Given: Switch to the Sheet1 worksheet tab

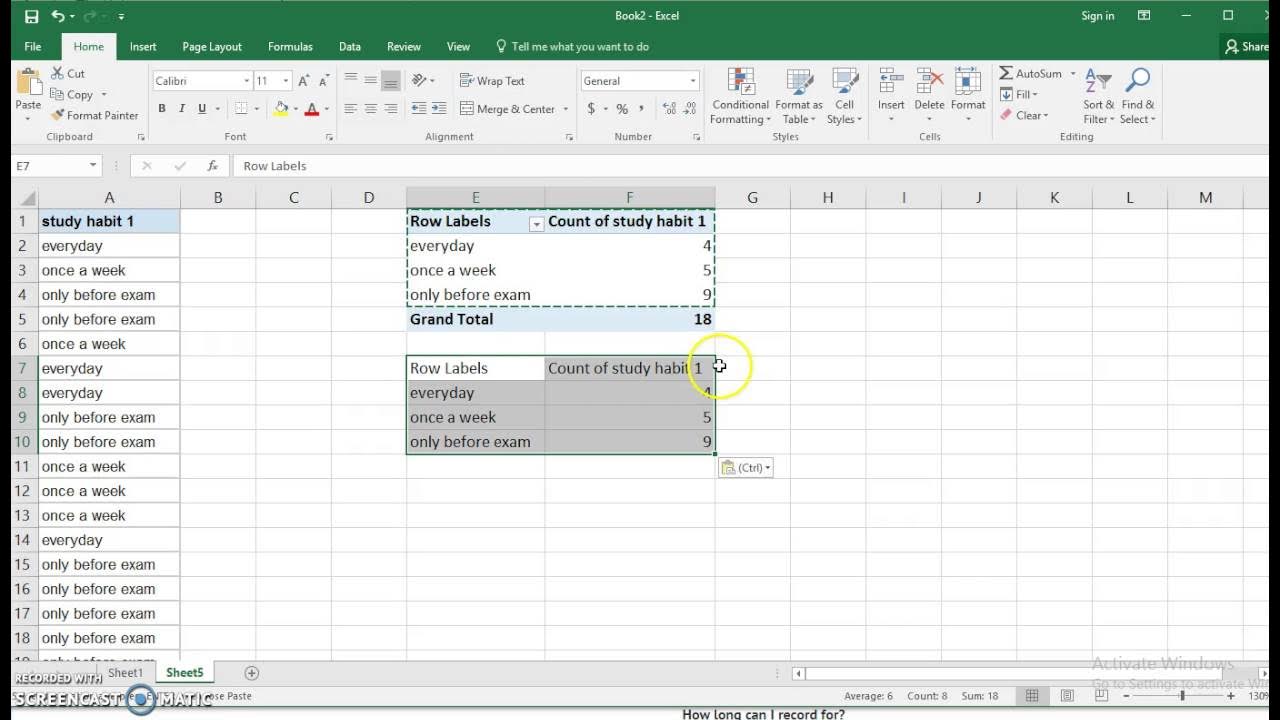Looking at the screenshot, I should coord(126,673).
